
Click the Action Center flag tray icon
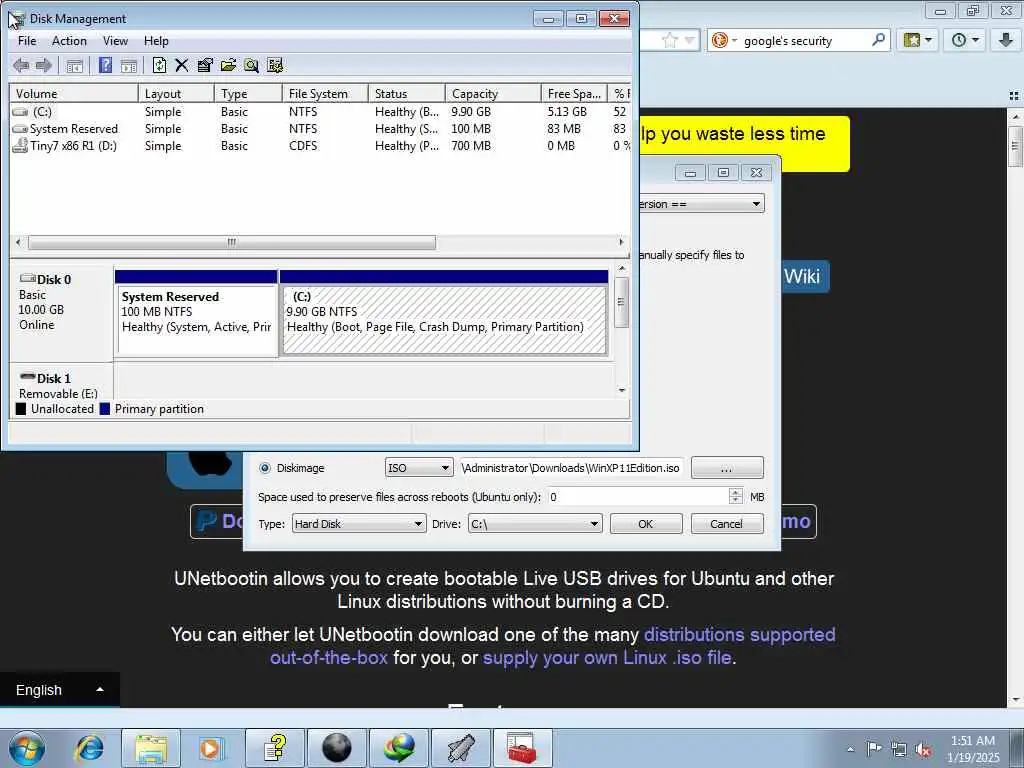coord(874,749)
